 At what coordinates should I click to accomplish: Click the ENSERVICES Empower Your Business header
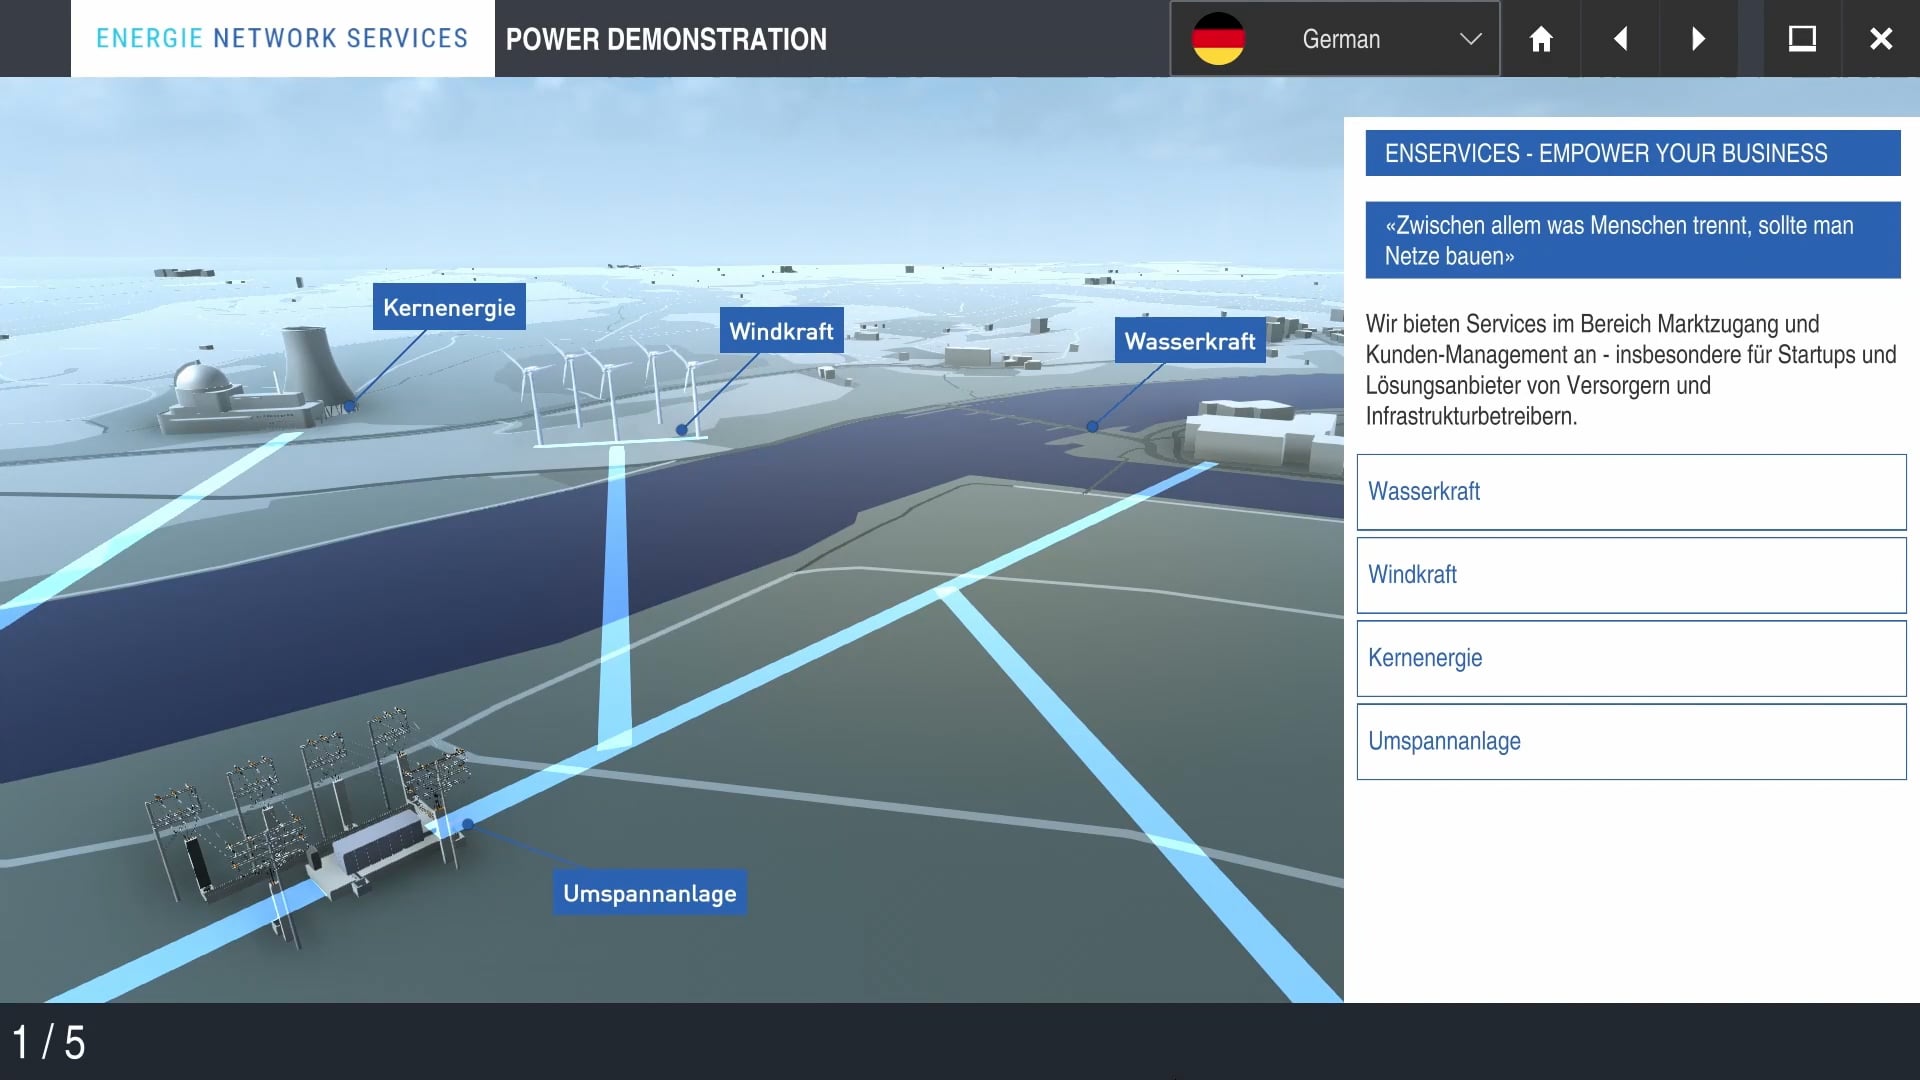1632,153
